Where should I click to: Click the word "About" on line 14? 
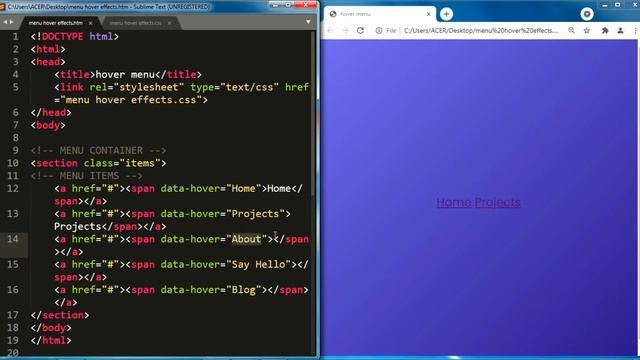pos(246,239)
